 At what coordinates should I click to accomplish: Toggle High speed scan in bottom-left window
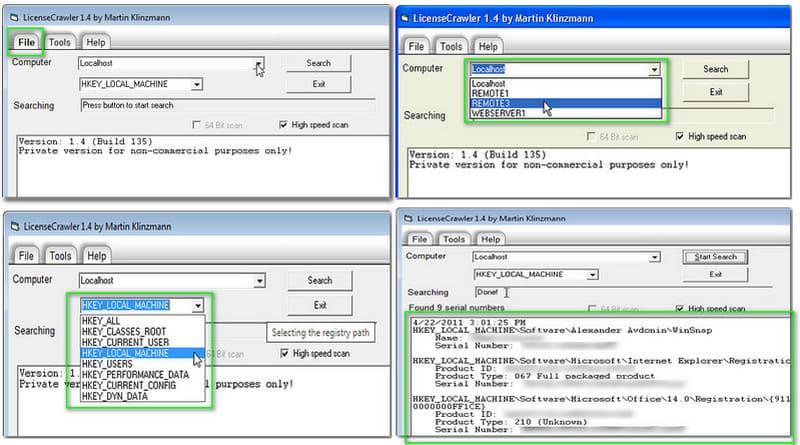(x=284, y=353)
